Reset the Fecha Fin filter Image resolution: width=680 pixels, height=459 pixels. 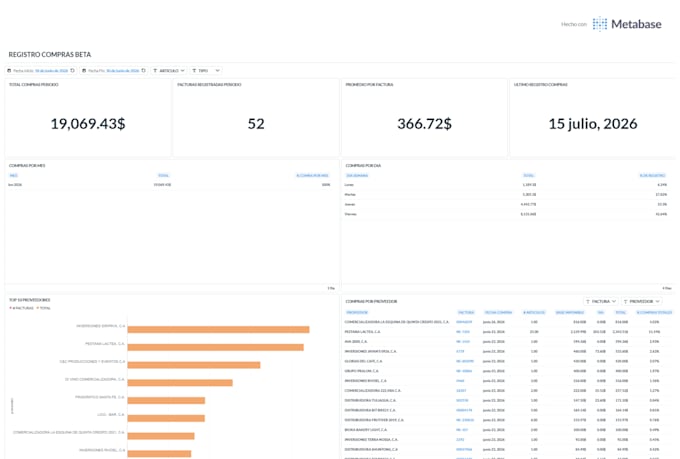144,70
